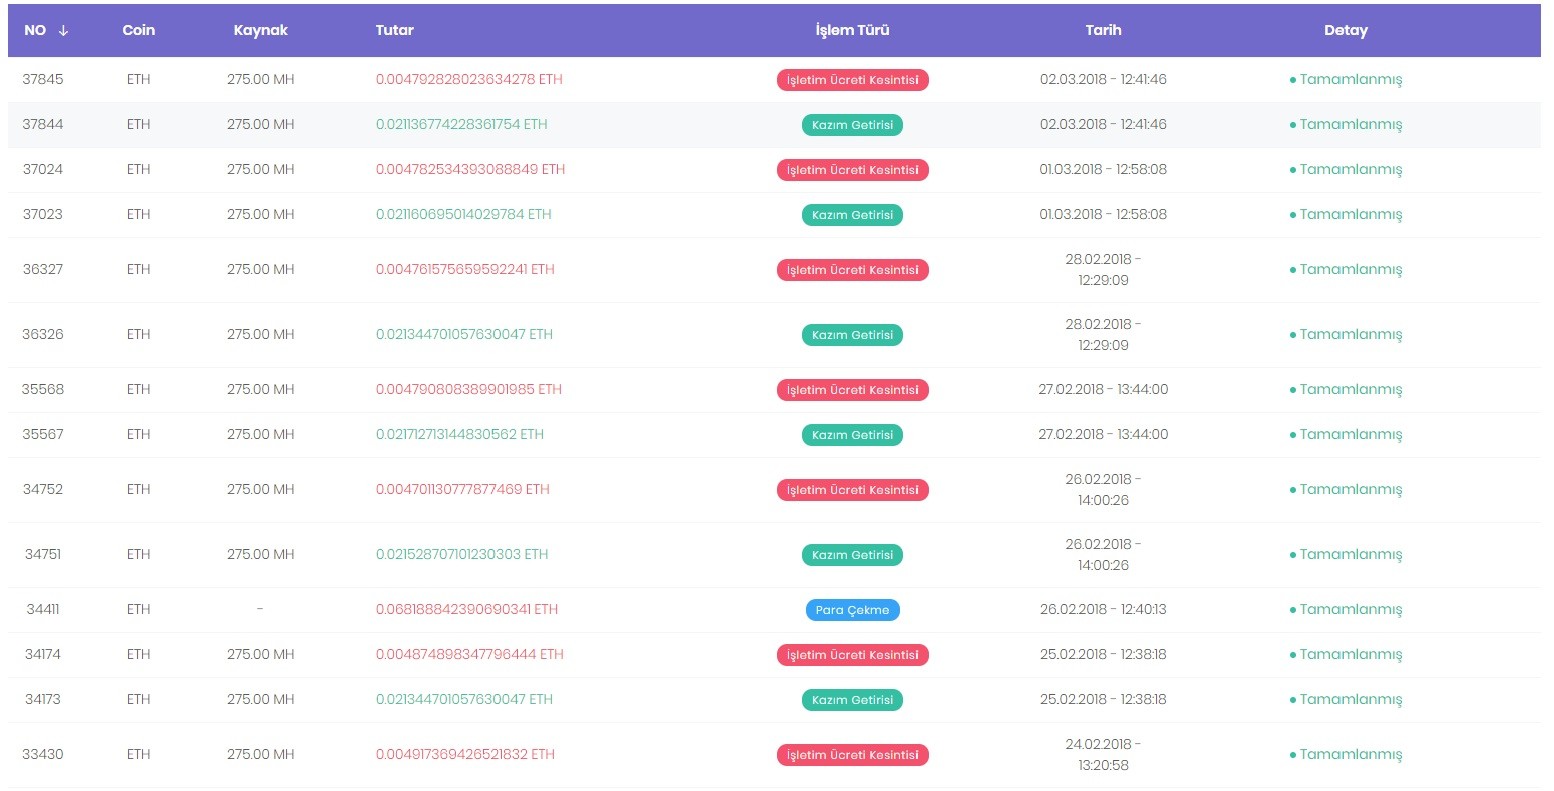Click the Detay column header
The width and height of the screenshot is (1554, 791).
[x=1346, y=30]
